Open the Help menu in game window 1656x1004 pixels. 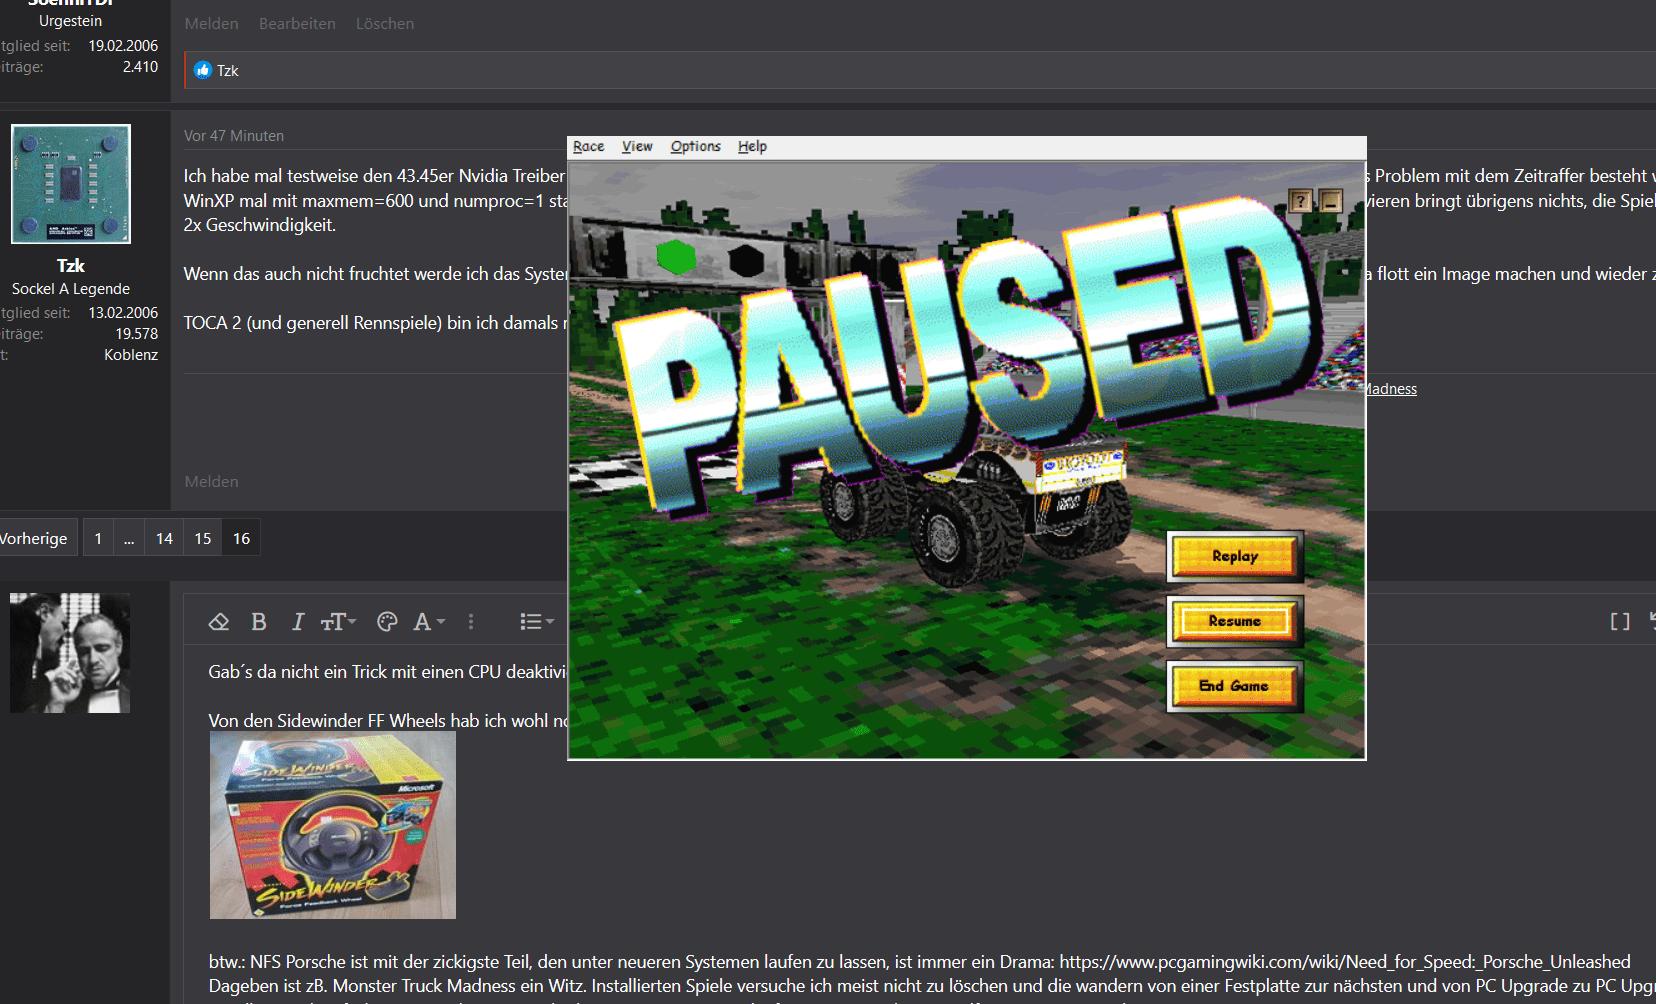(752, 147)
